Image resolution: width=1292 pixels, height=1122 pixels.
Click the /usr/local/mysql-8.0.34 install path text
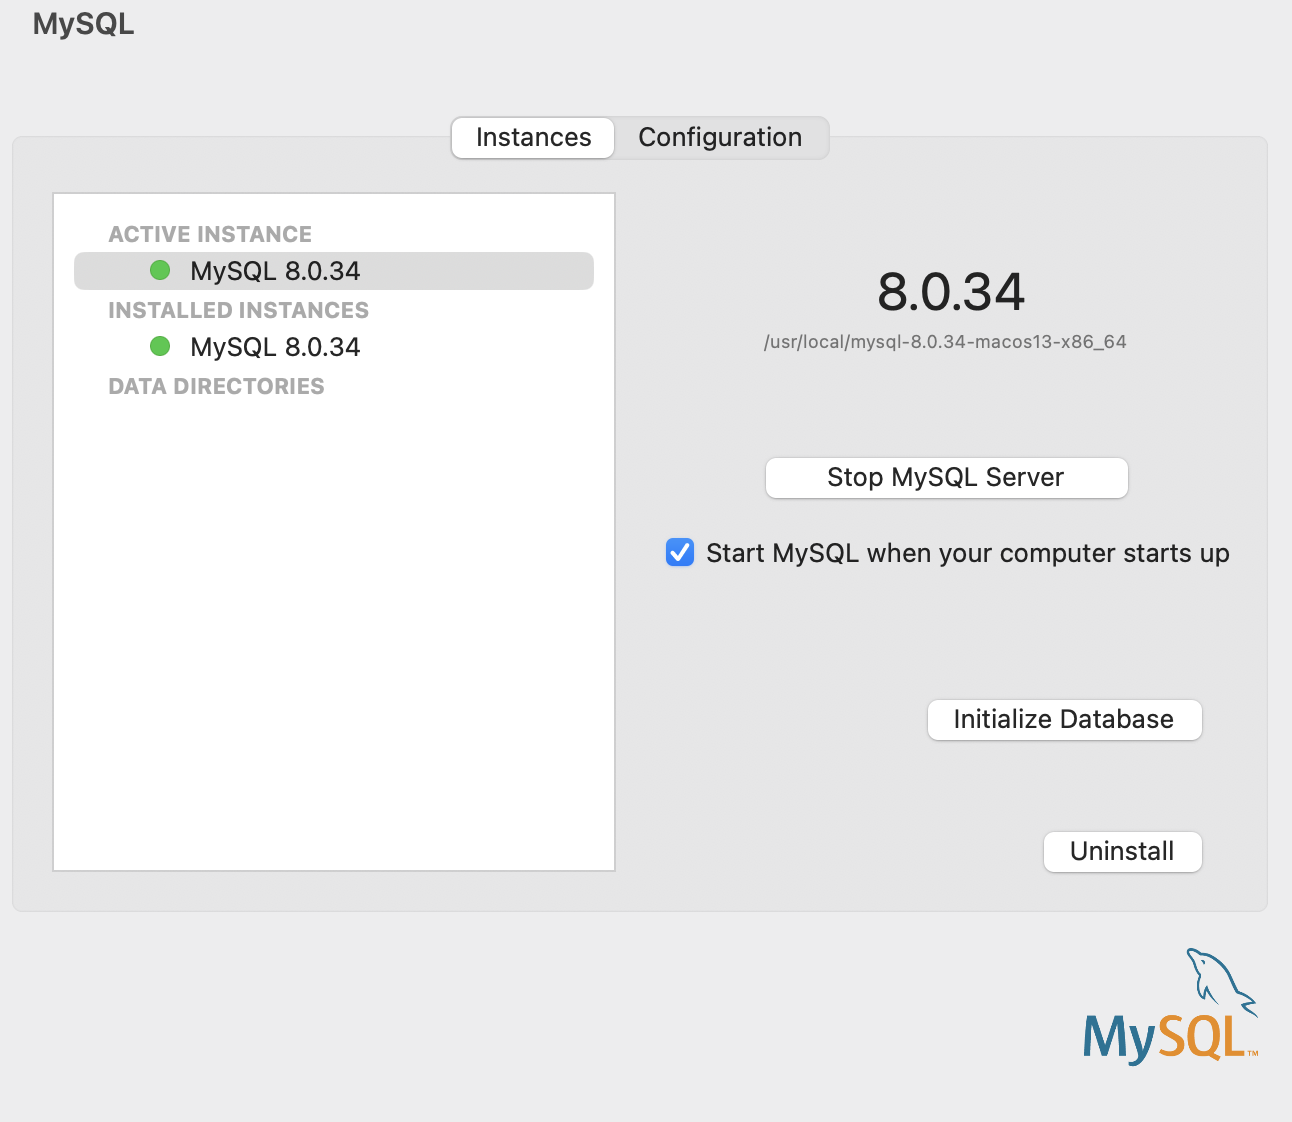945,342
